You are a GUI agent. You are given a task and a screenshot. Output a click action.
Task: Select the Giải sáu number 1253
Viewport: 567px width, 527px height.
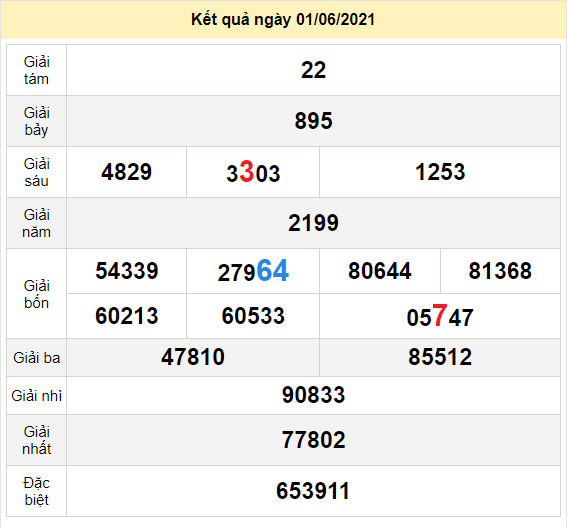[440, 172]
